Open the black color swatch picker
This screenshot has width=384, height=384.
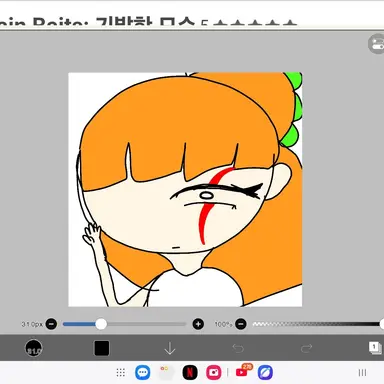[x=102, y=348]
